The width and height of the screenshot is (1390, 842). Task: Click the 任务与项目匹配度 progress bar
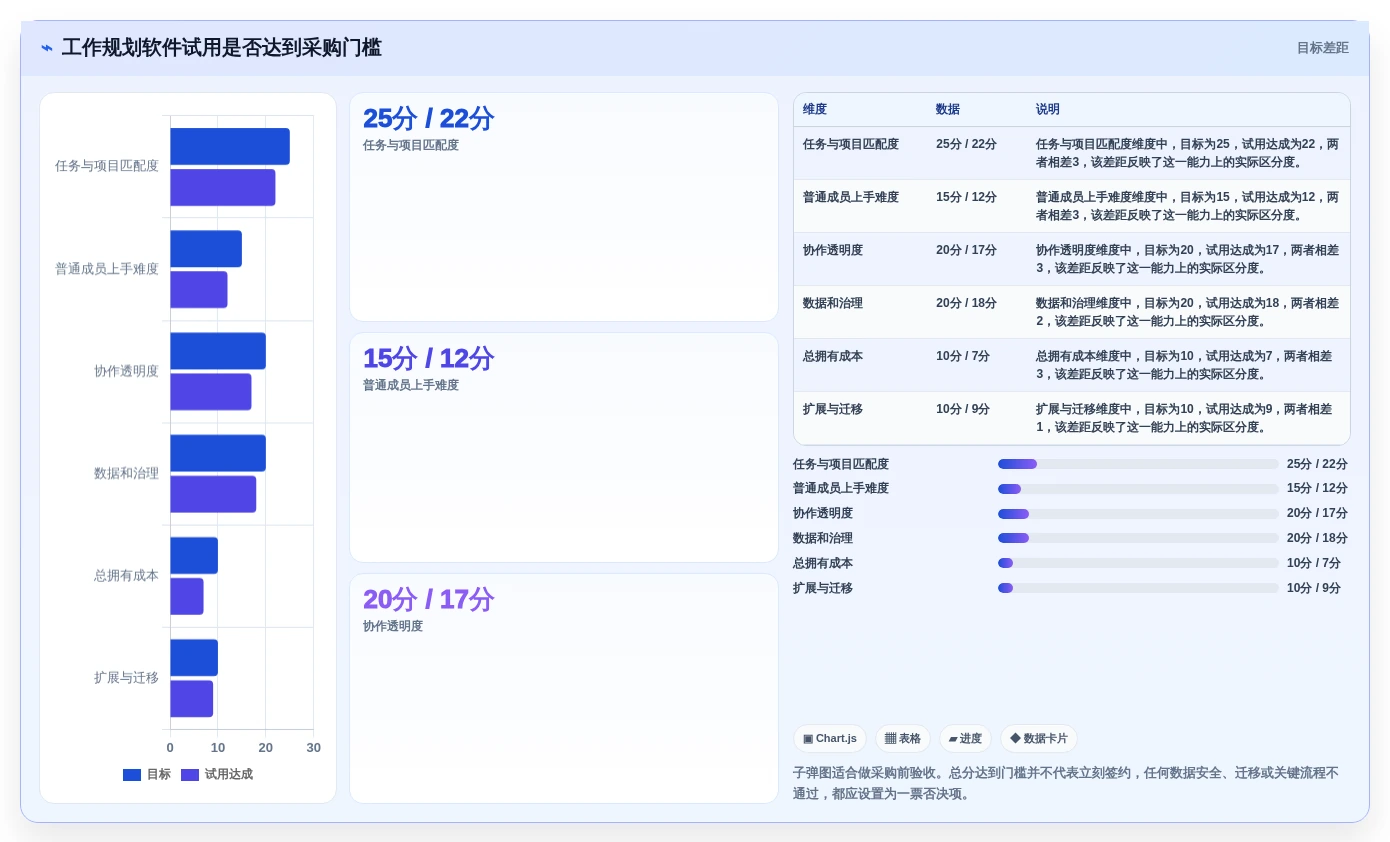click(x=1138, y=464)
